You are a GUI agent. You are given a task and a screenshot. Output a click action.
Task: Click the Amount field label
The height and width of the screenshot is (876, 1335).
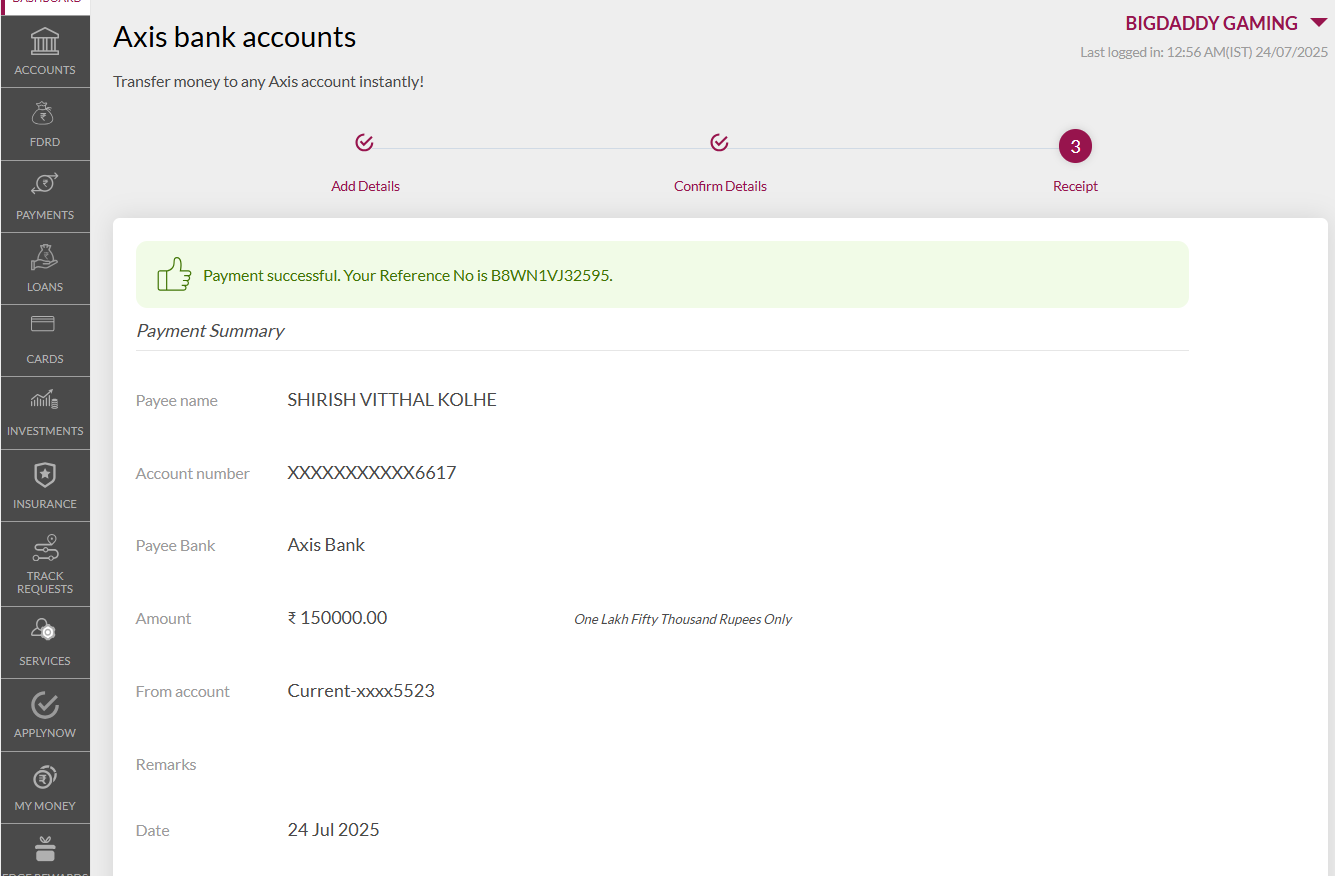pos(163,619)
